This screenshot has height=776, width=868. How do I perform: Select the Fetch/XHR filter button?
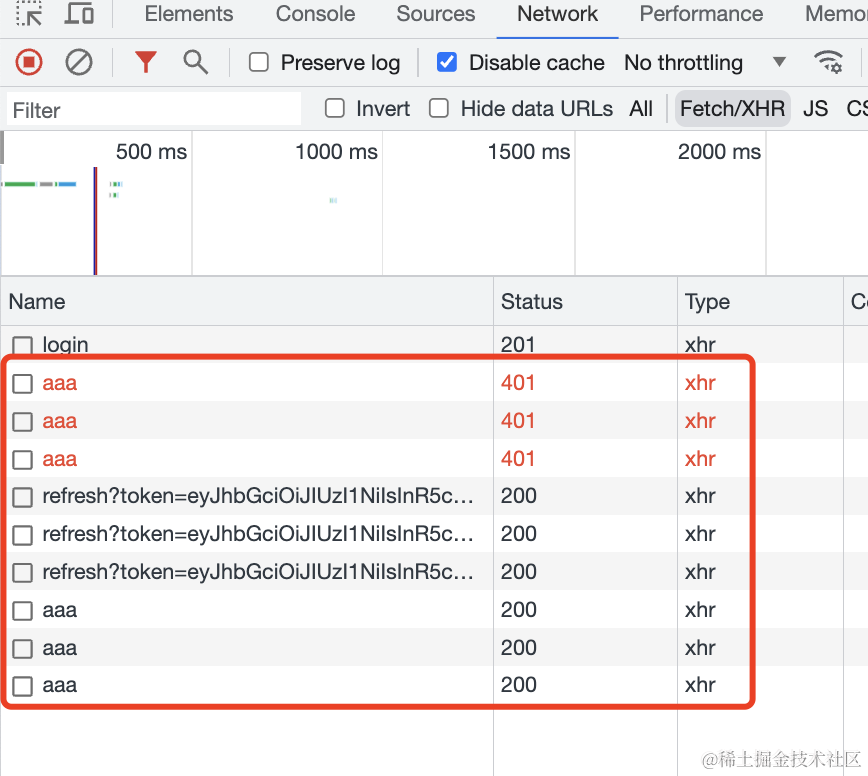(732, 108)
